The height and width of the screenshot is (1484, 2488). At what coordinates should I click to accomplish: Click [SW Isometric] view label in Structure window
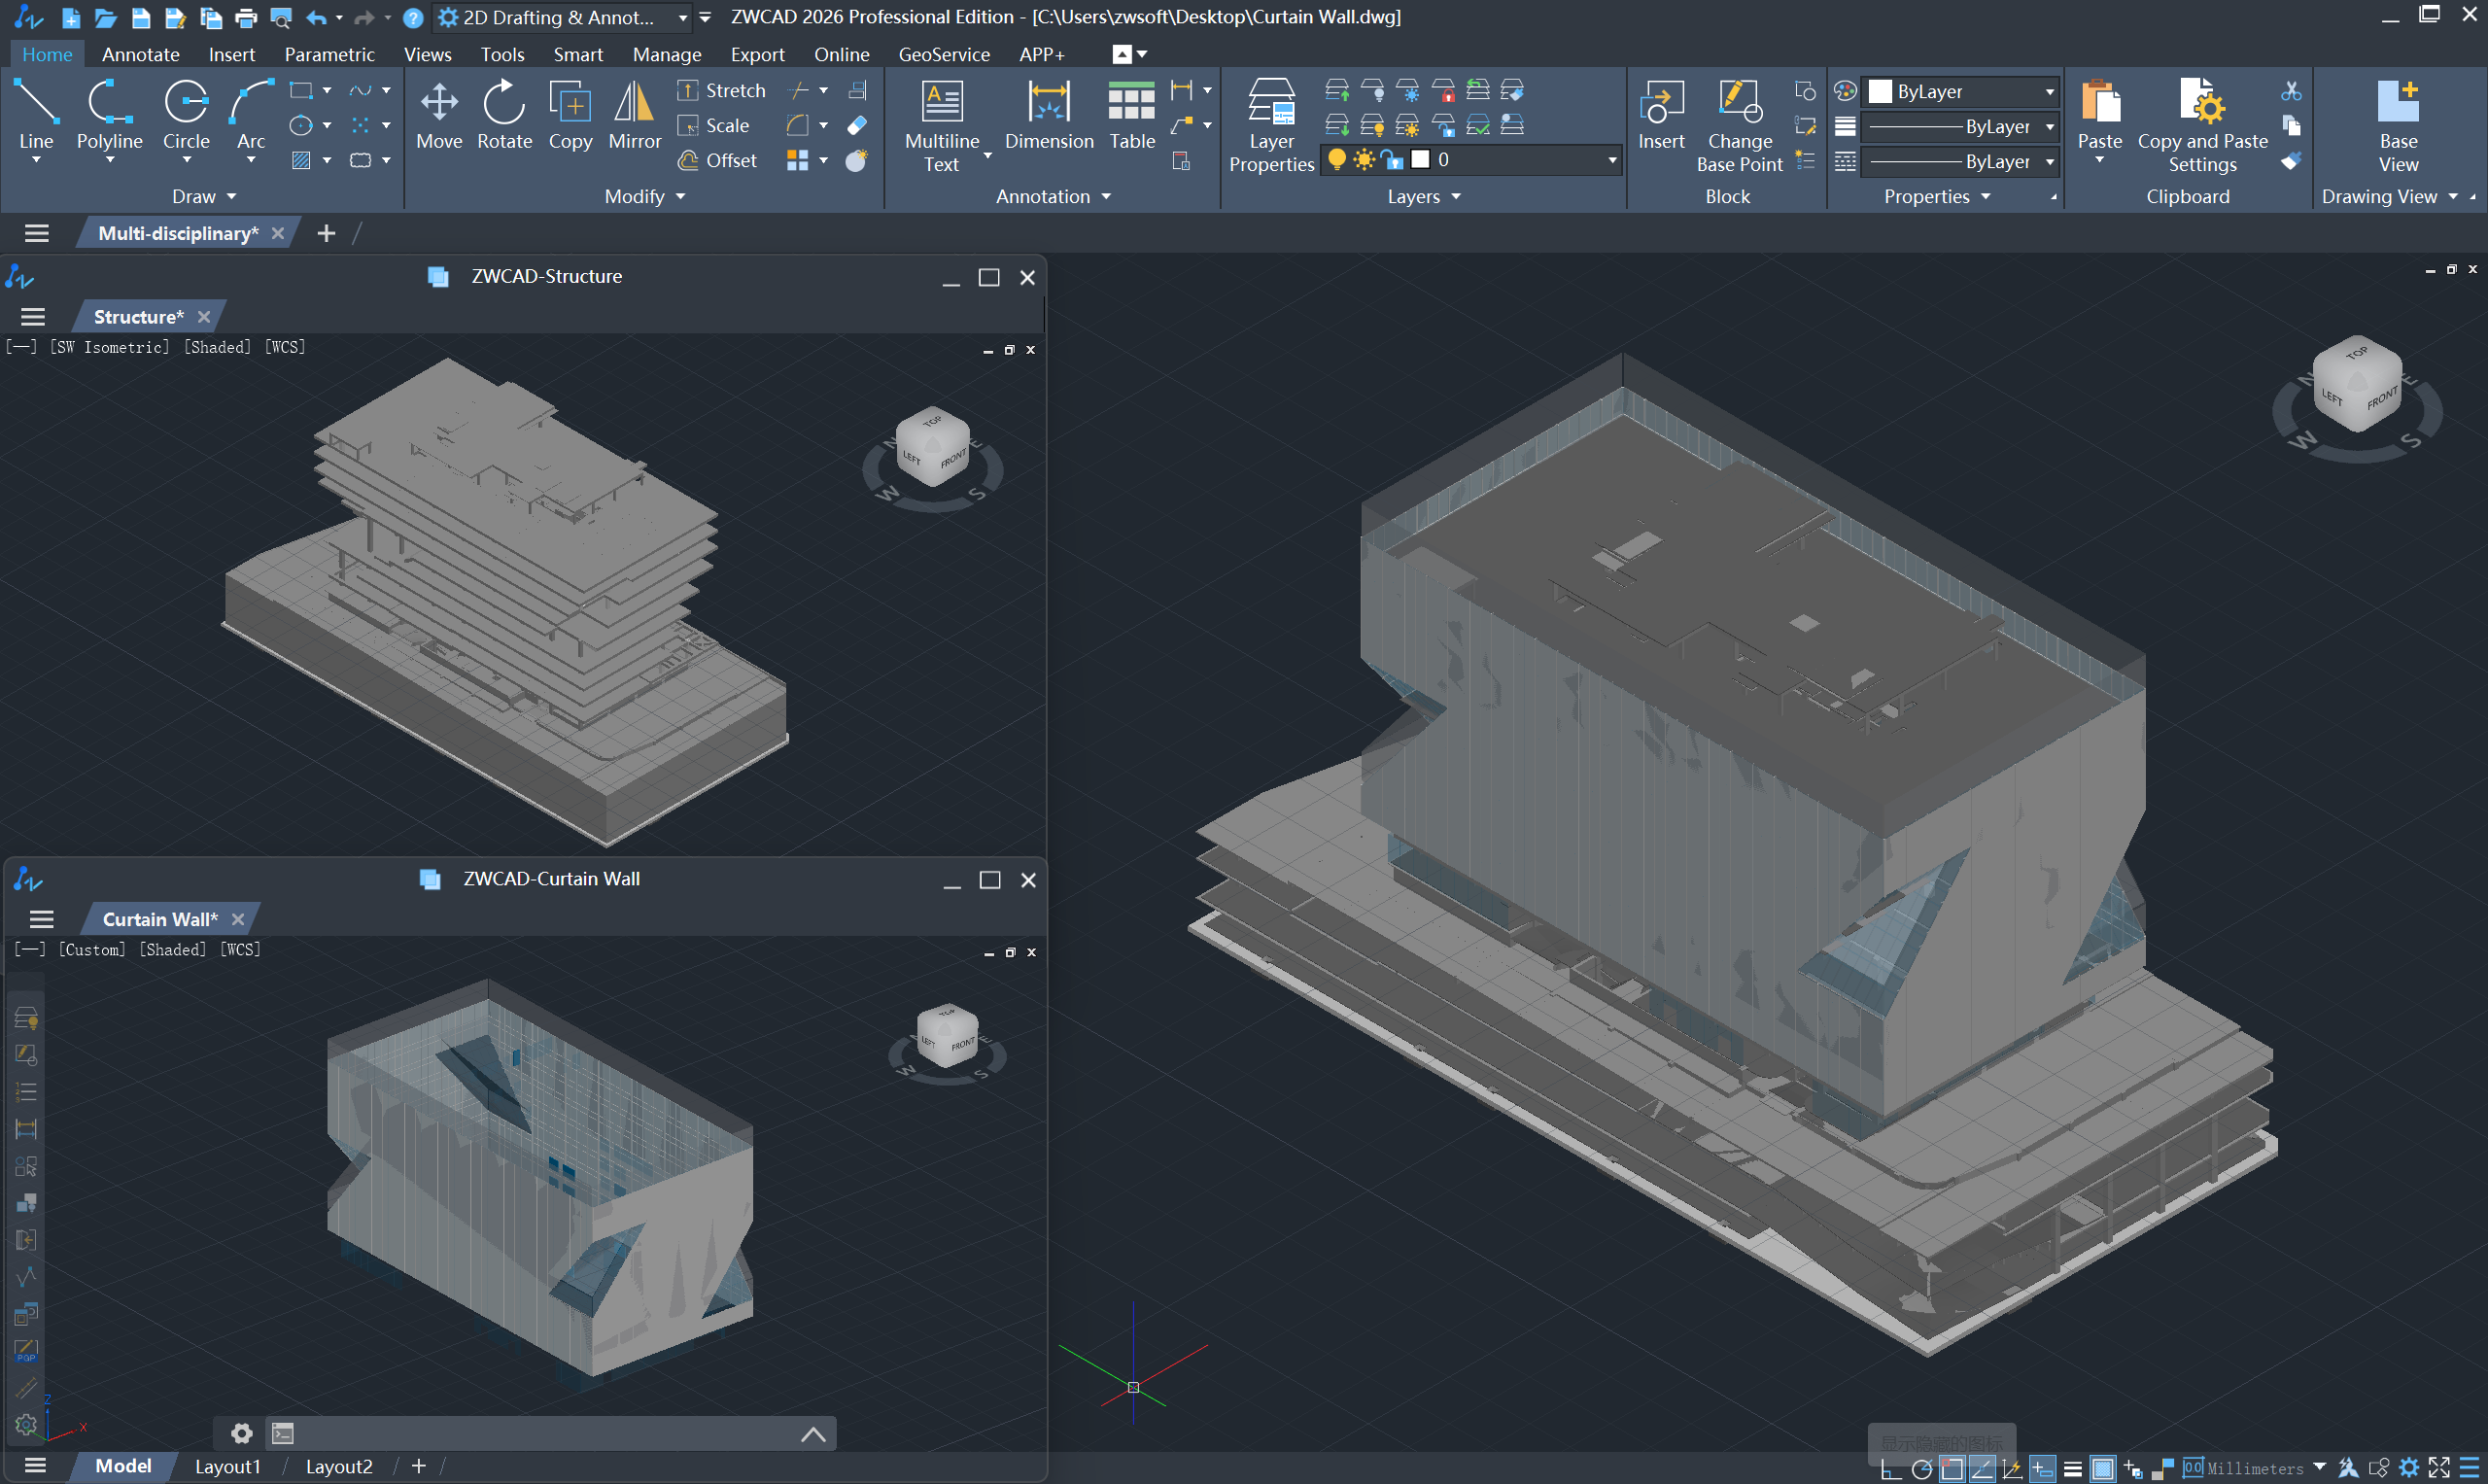click(109, 347)
